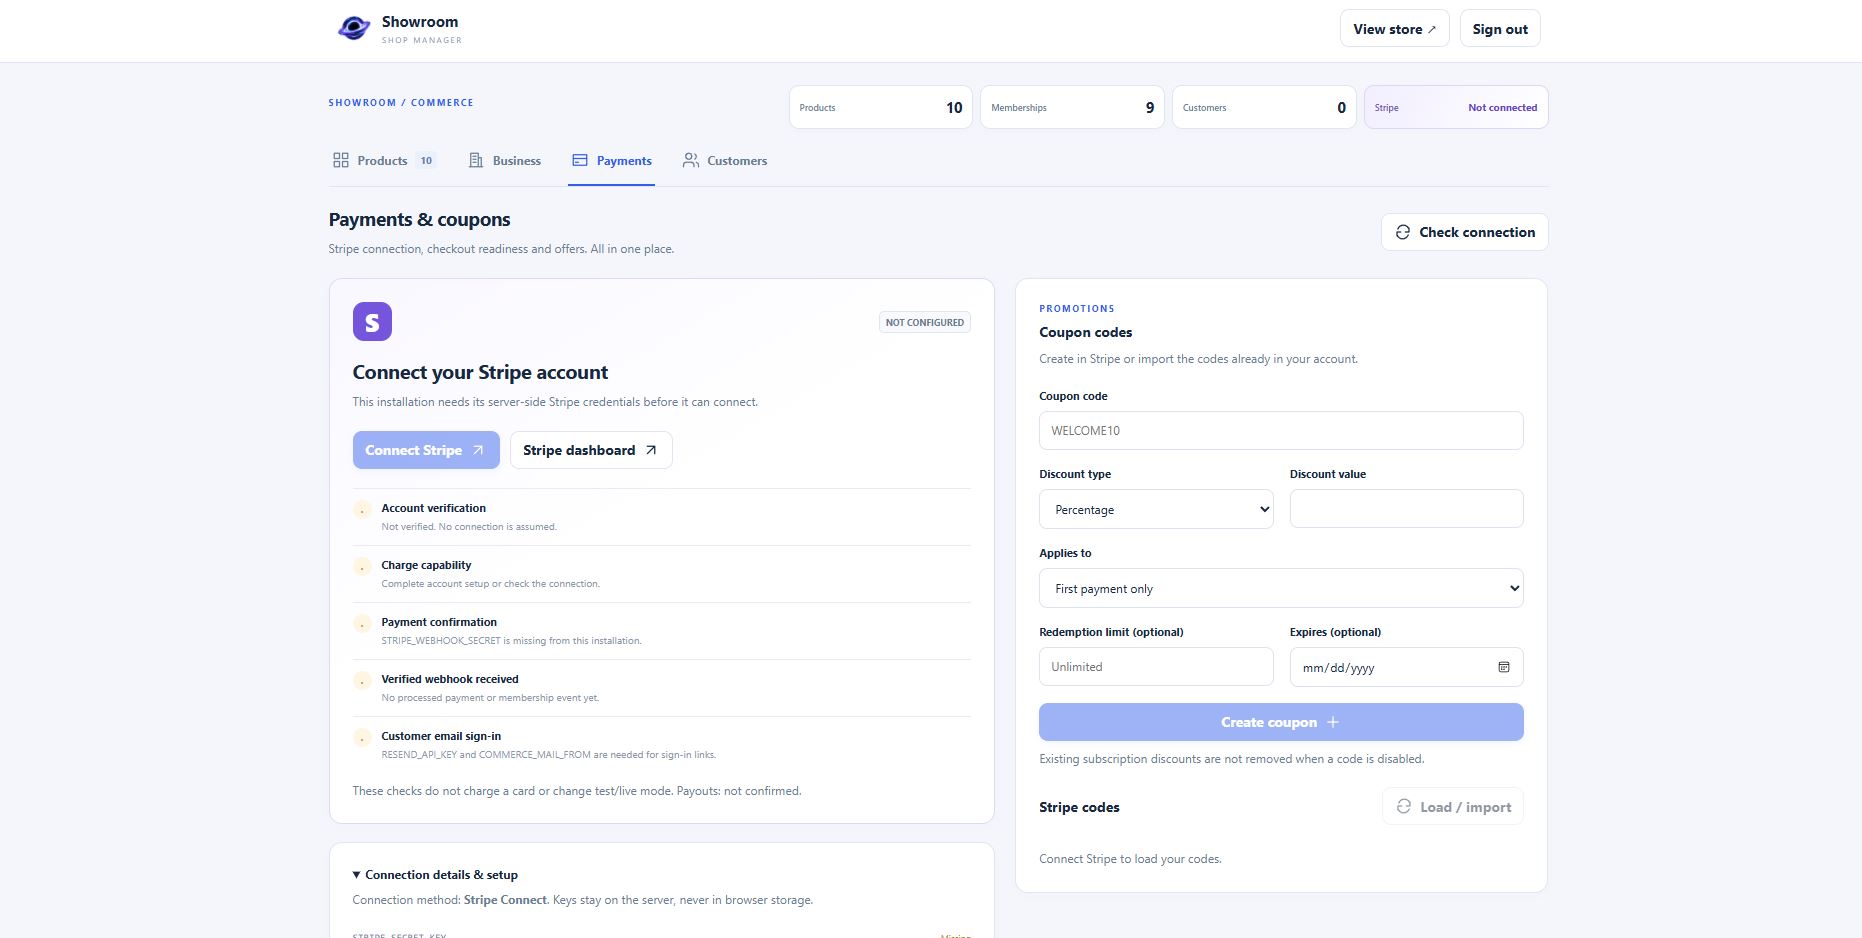Click the Customers count stat card
The width and height of the screenshot is (1862, 938).
coord(1264,107)
